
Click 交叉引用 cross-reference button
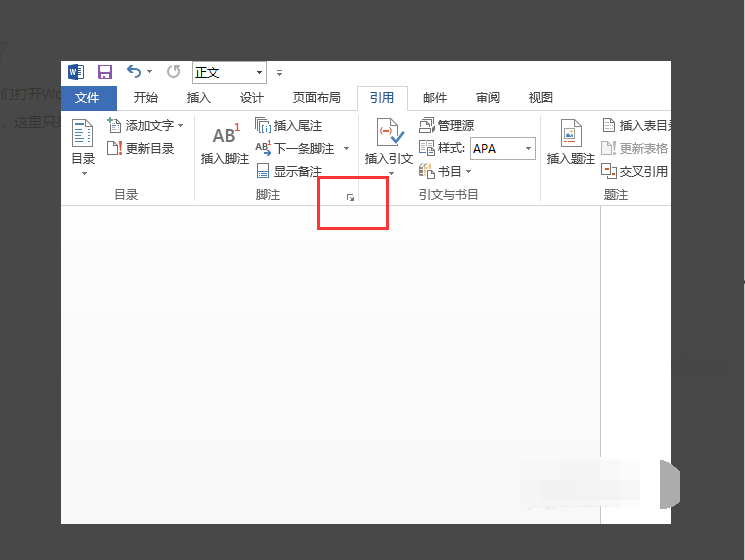click(635, 171)
